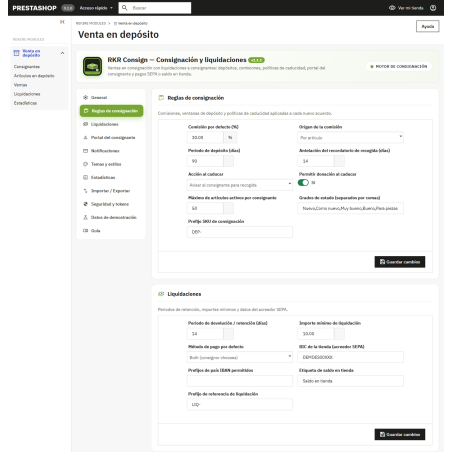This screenshot has height=452, width=452.
Task: Save changes in Reglas de consignación section
Action: [400, 262]
